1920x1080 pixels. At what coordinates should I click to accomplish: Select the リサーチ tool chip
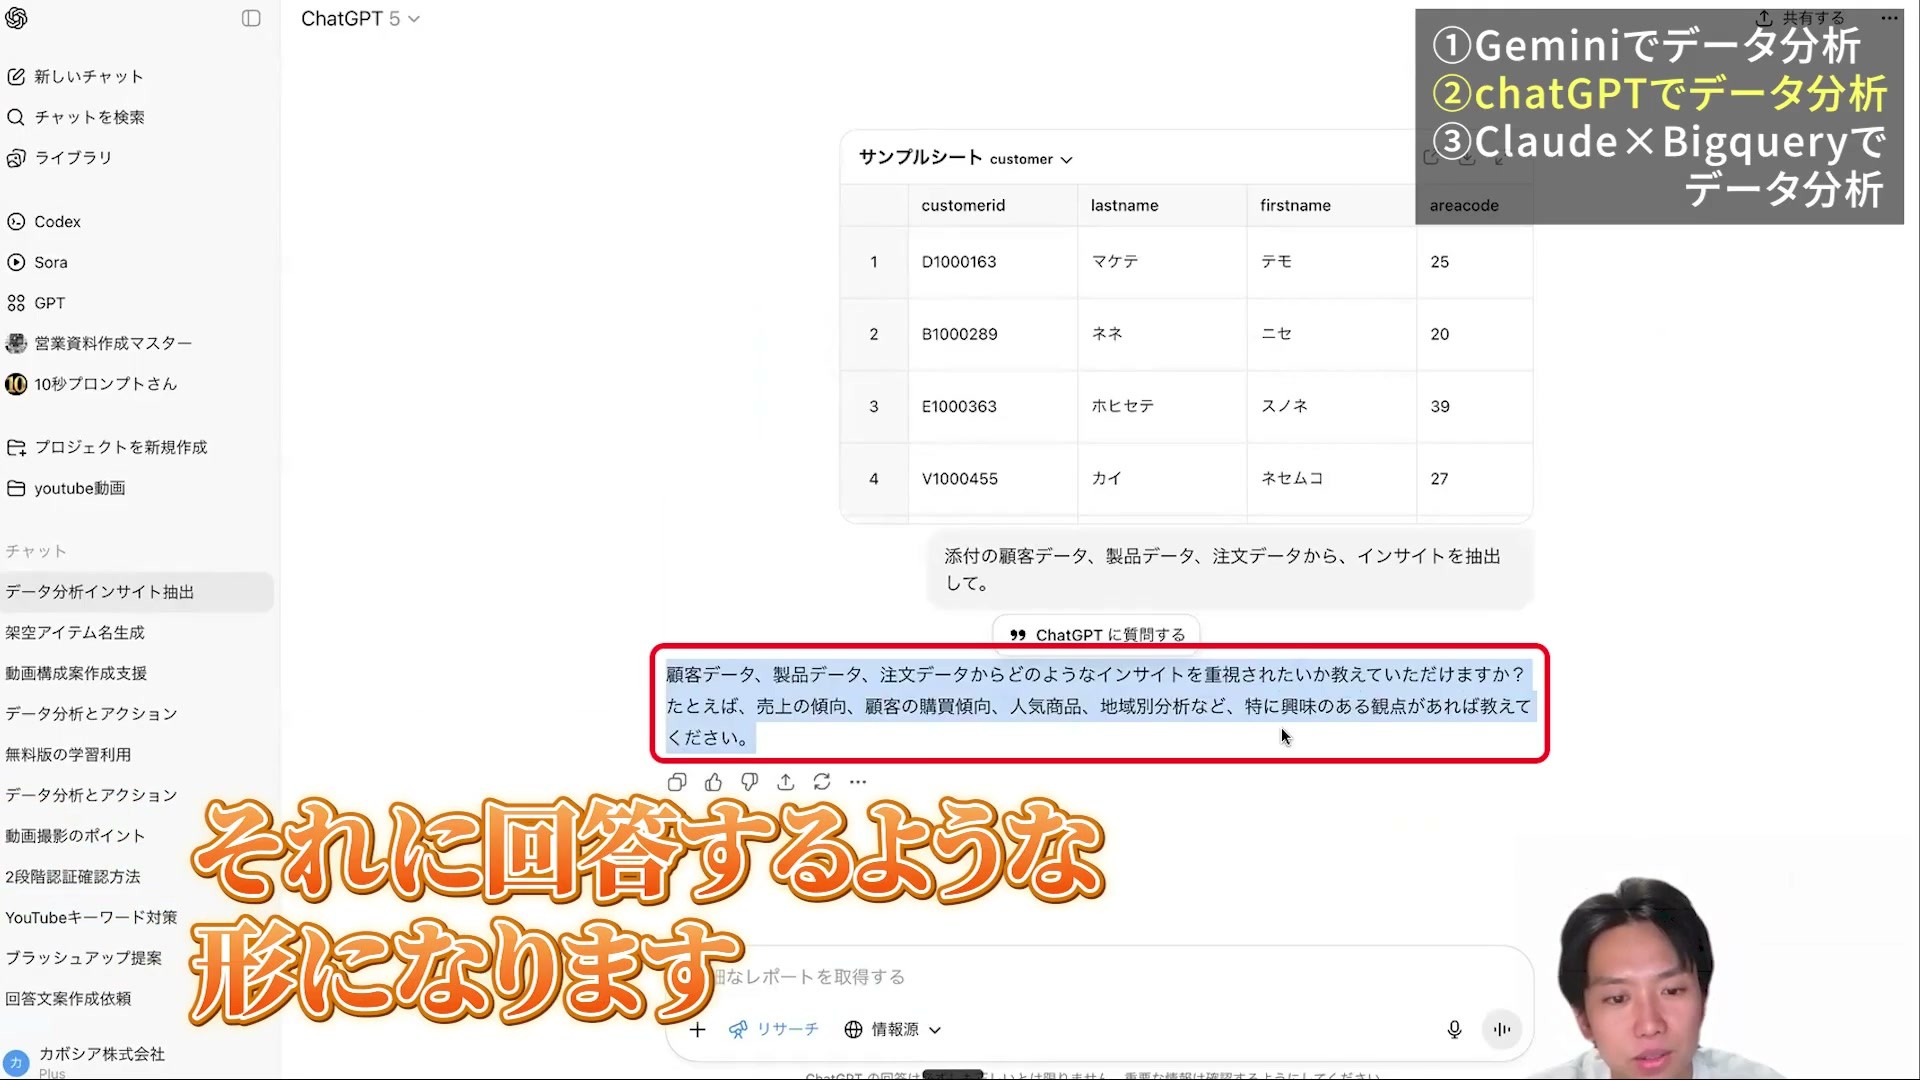[x=774, y=1029]
